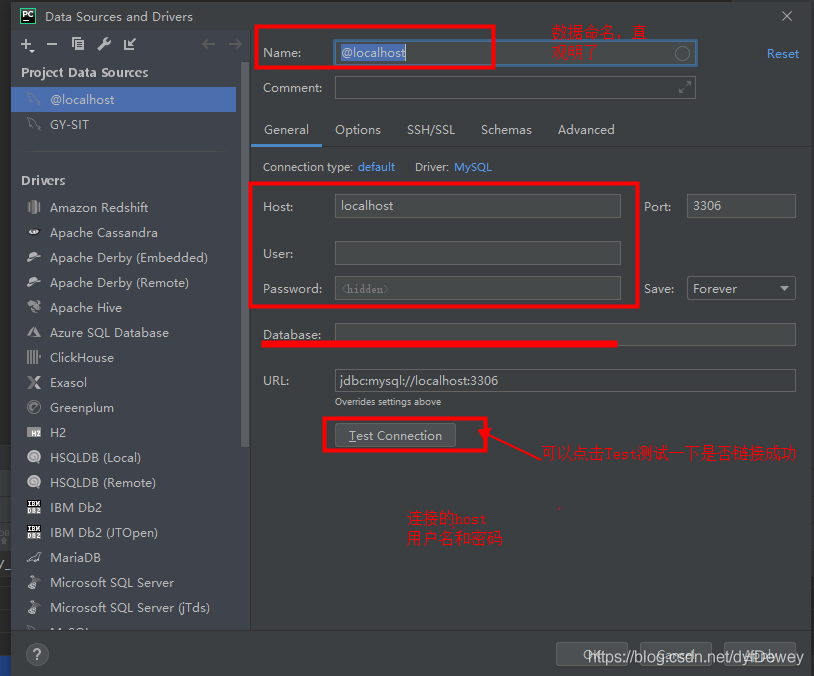Viewport: 814px width, 676px height.
Task: Open the Schemas tab
Action: click(506, 130)
